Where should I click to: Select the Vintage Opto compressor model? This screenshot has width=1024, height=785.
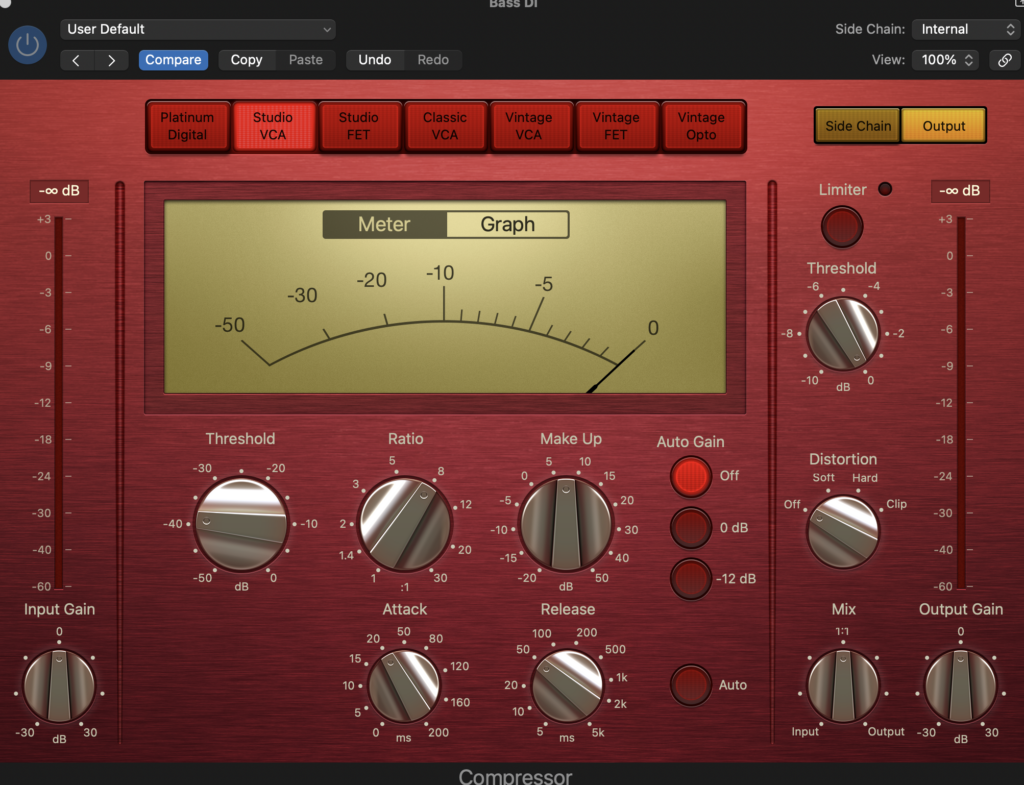(701, 126)
